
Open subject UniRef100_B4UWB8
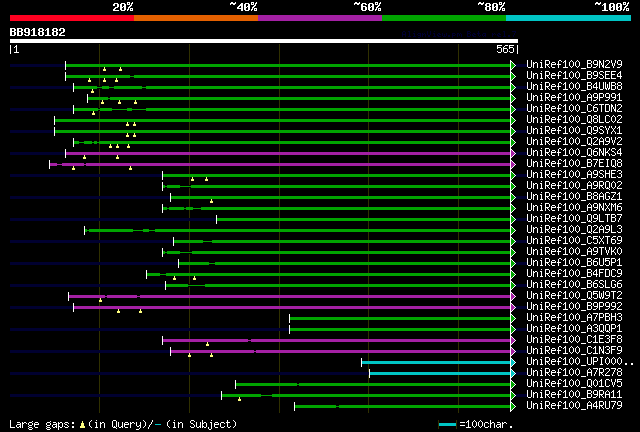(574, 86)
